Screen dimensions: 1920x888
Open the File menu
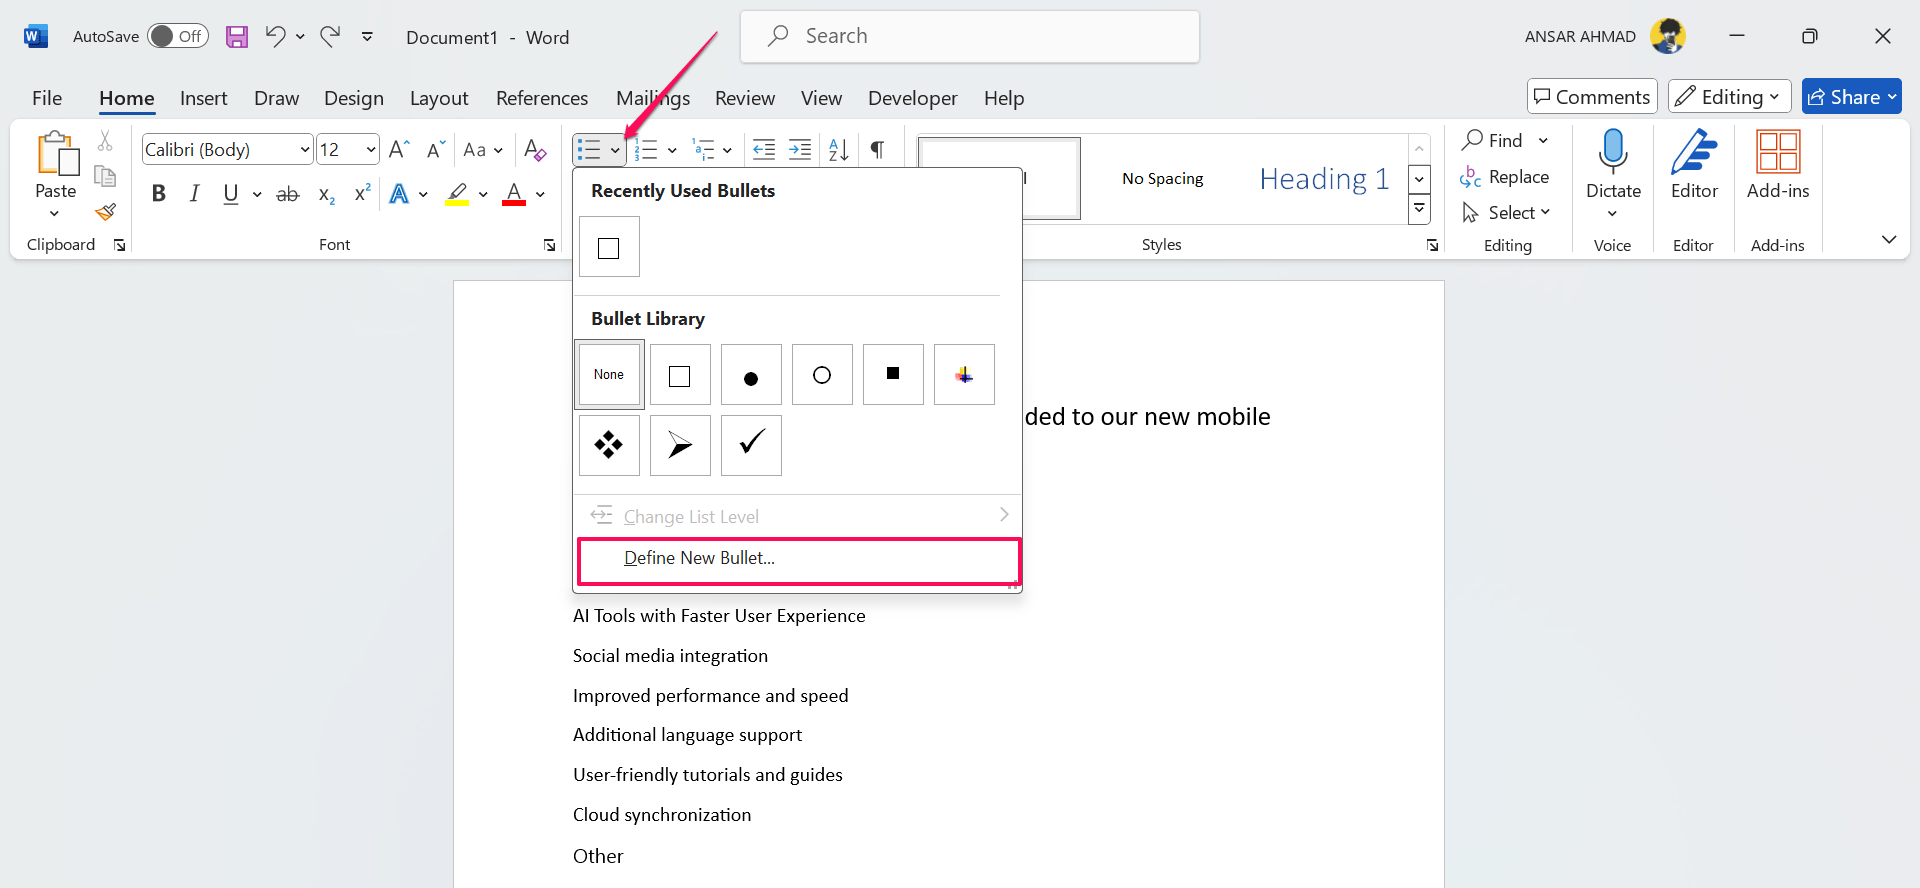(47, 98)
